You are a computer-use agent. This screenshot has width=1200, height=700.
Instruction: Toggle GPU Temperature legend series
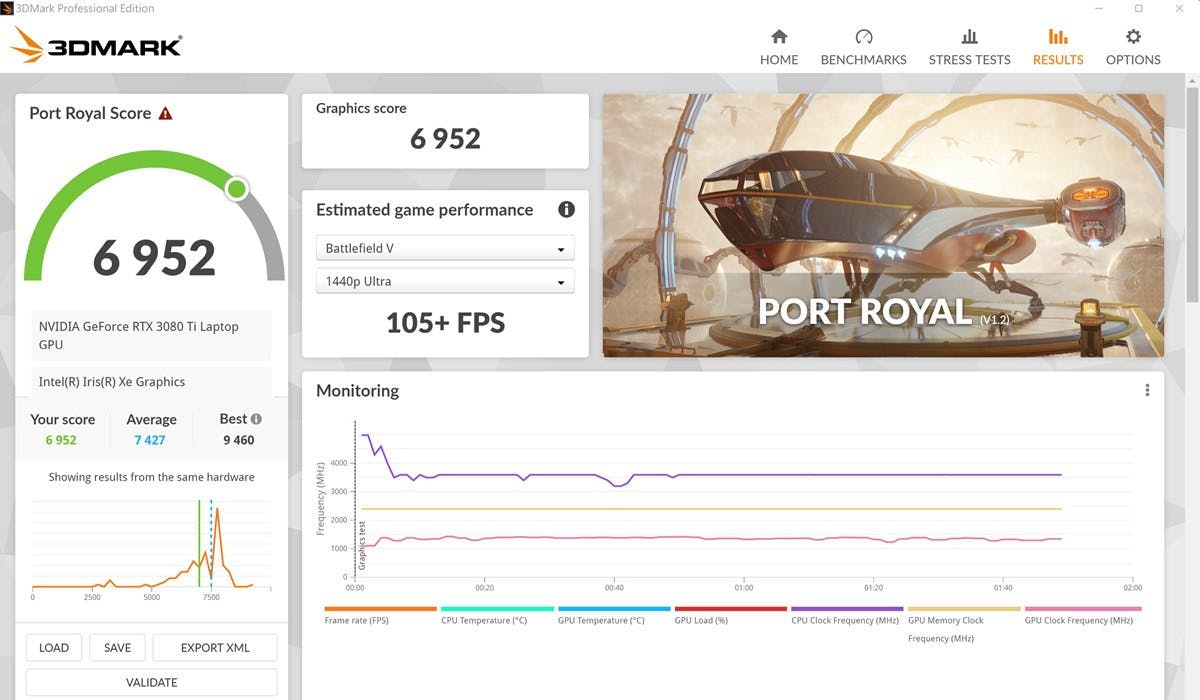[614, 615]
